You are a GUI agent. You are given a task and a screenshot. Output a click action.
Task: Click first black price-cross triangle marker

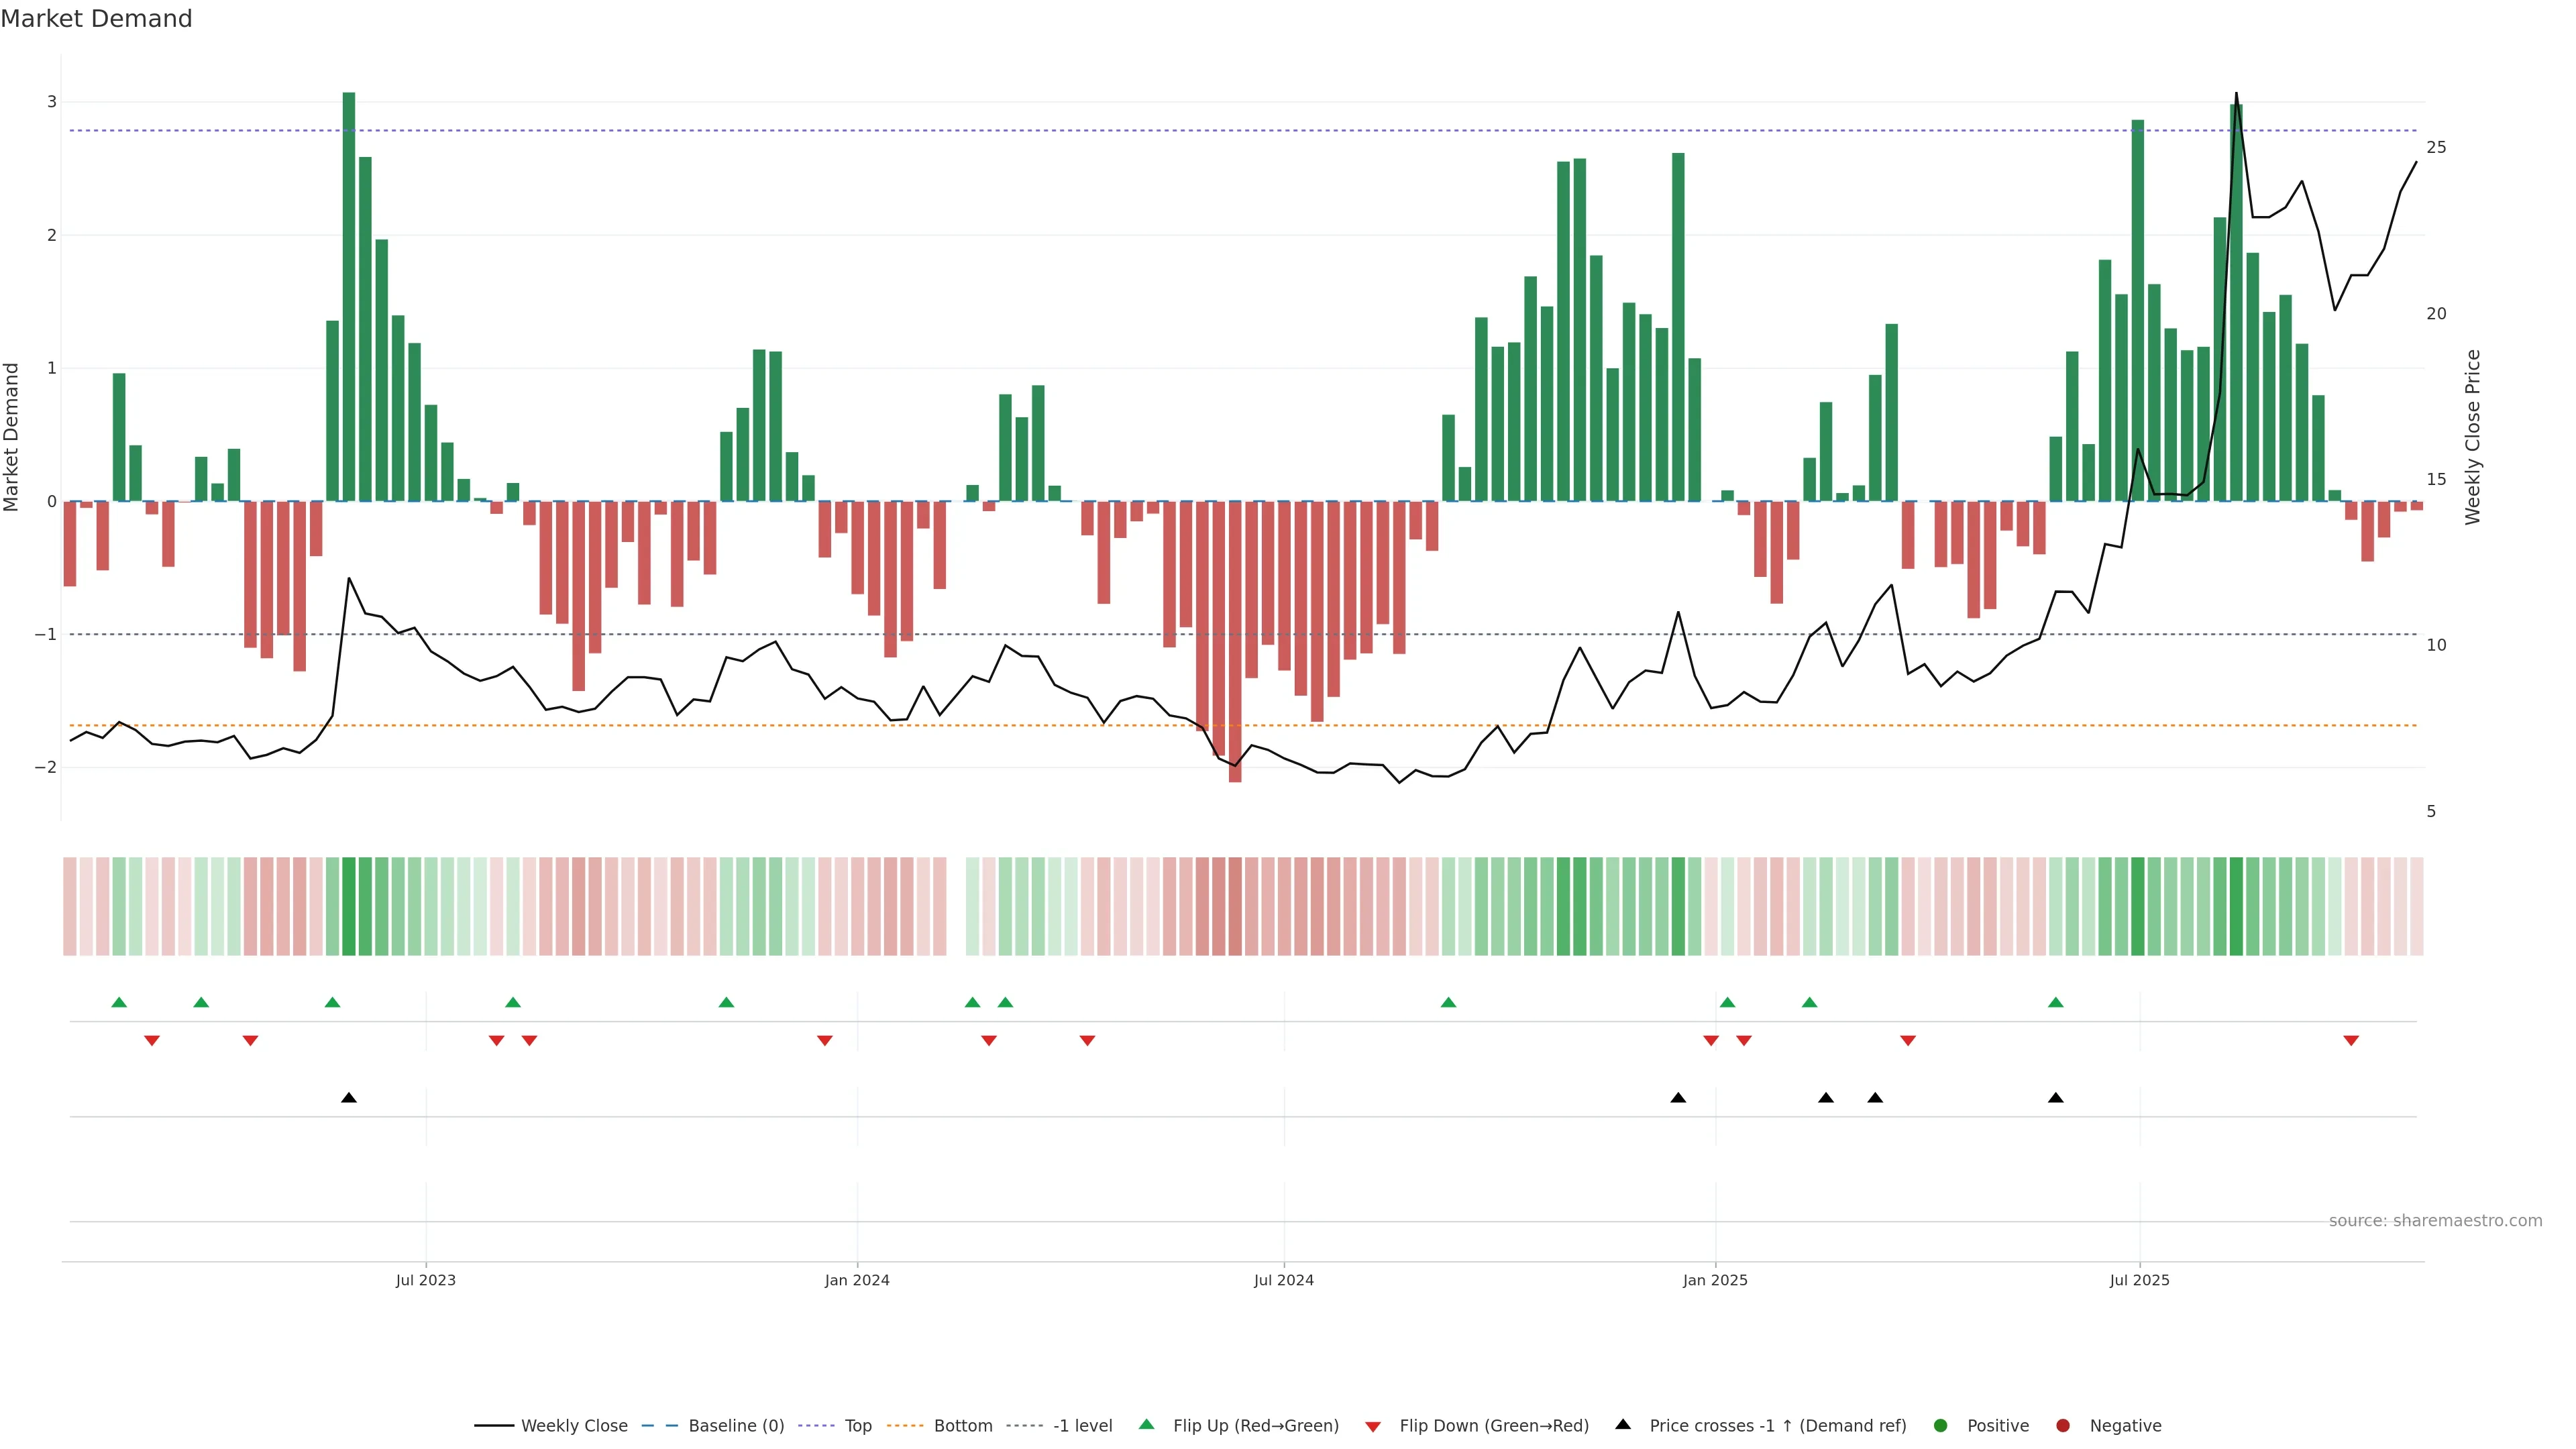[349, 1098]
